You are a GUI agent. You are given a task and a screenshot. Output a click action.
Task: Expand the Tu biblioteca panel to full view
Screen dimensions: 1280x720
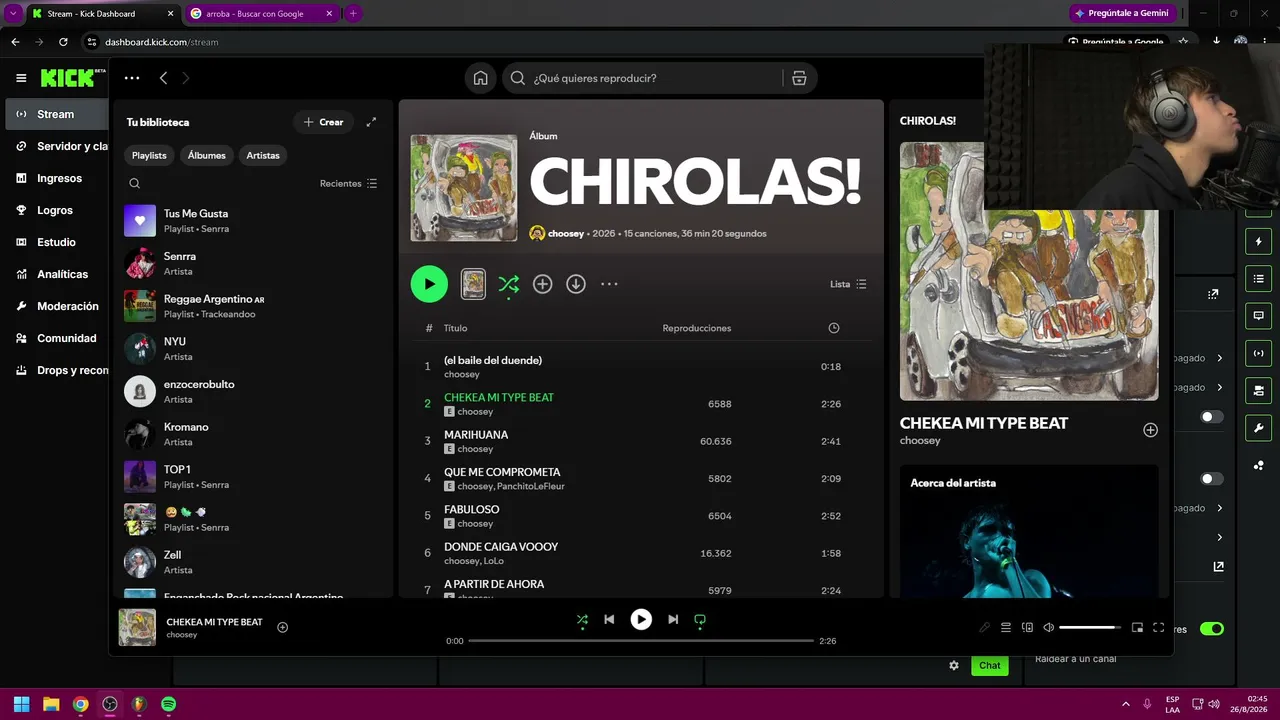(x=371, y=122)
